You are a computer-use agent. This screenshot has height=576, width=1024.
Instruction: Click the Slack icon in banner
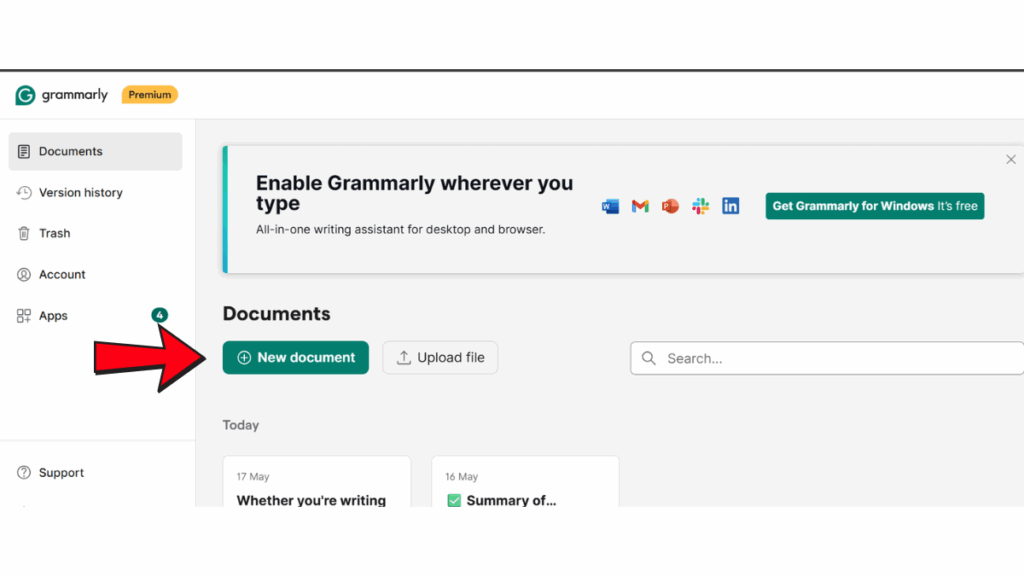(701, 206)
